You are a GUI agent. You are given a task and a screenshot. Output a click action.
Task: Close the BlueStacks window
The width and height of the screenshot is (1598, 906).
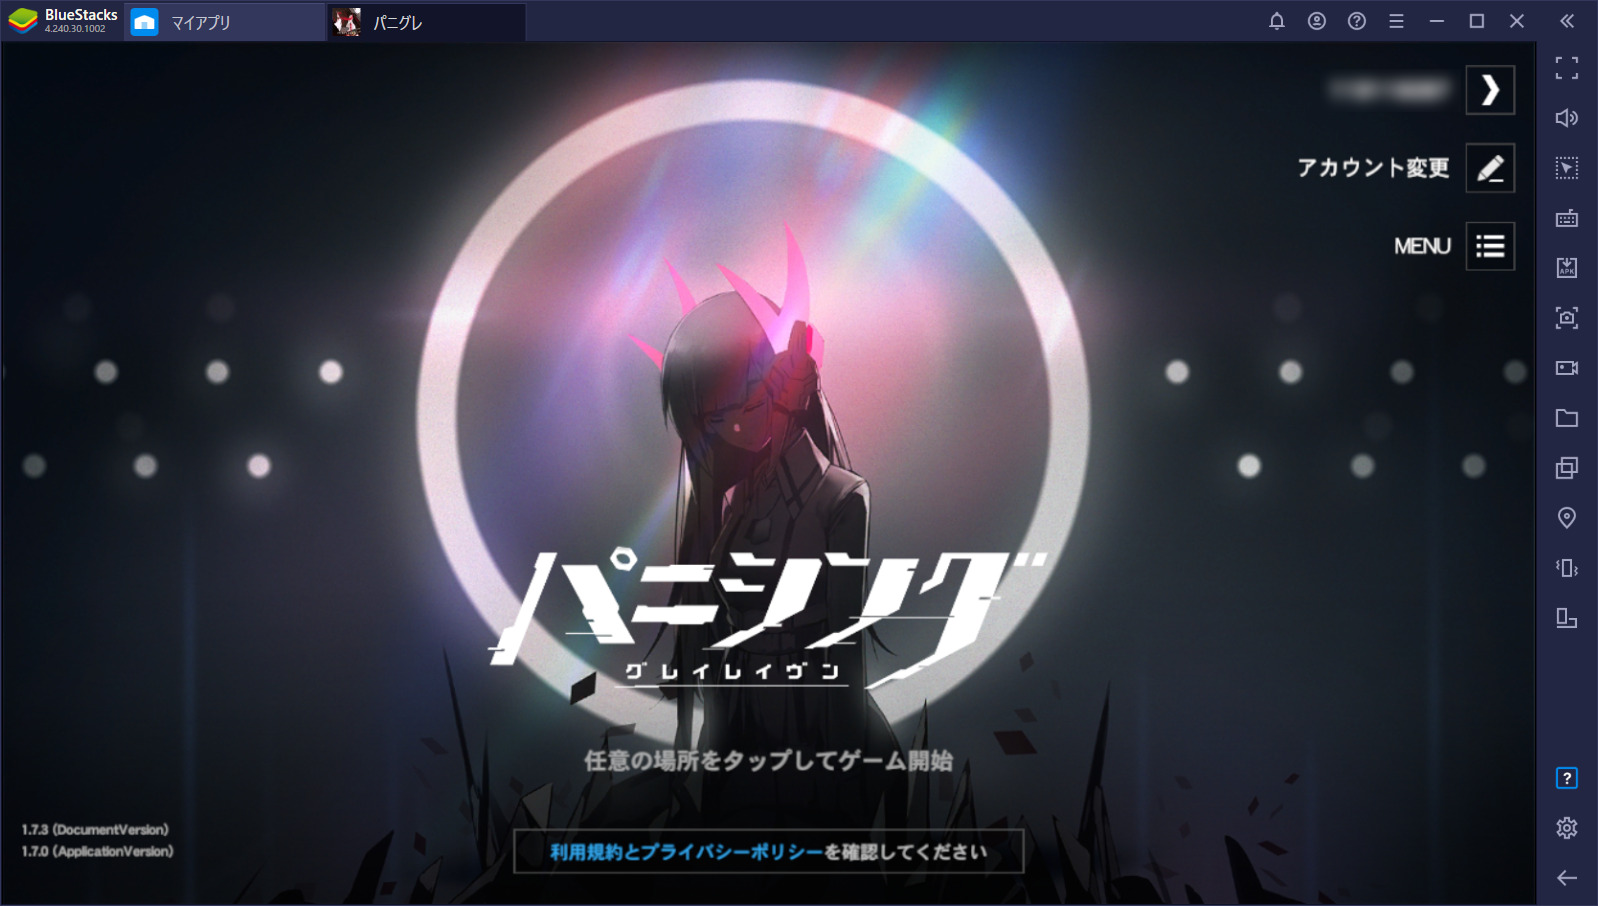tap(1517, 21)
